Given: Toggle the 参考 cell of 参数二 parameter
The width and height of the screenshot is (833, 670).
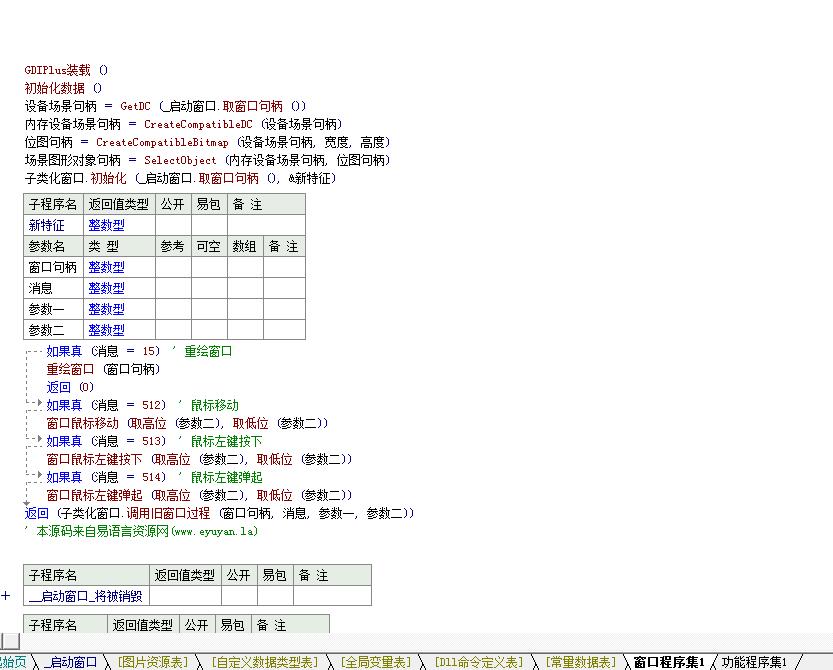Looking at the screenshot, I should pos(173,330).
